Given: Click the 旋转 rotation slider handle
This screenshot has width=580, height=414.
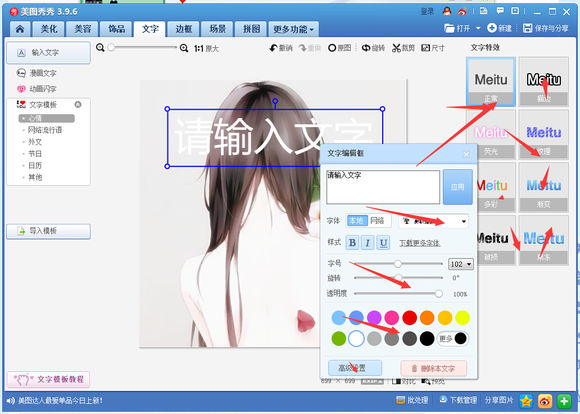Looking at the screenshot, I should [x=398, y=277].
